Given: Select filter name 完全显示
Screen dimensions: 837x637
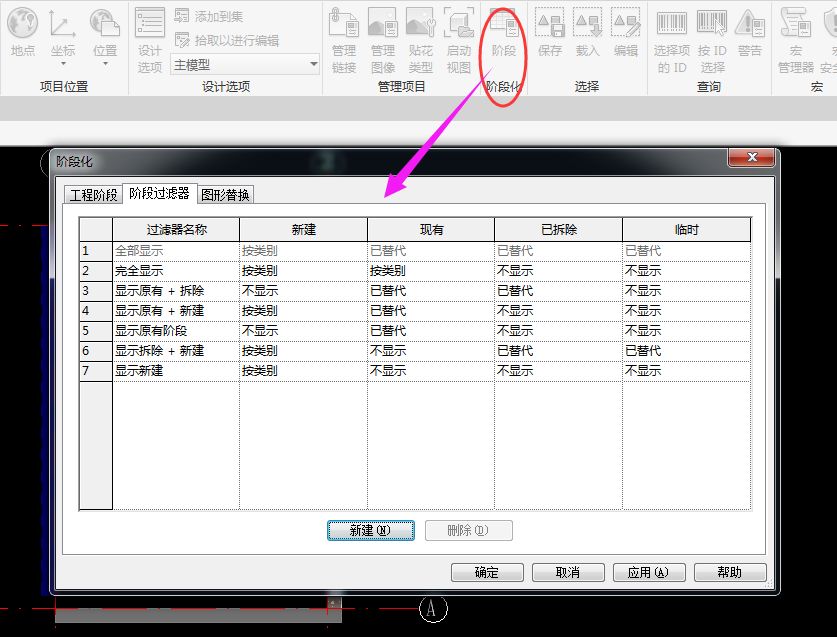Looking at the screenshot, I should pos(176,271).
